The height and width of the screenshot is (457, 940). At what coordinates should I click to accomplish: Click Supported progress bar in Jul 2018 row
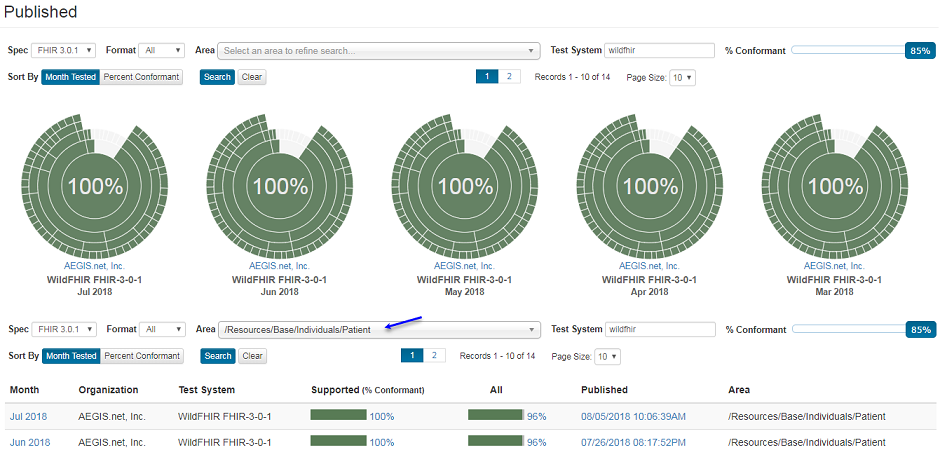tap(338, 415)
